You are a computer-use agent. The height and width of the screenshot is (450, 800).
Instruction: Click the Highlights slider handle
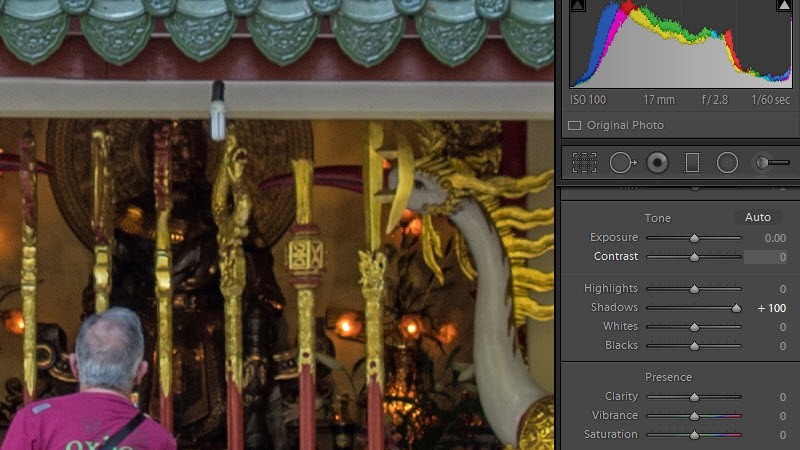pyautogui.click(x=694, y=289)
